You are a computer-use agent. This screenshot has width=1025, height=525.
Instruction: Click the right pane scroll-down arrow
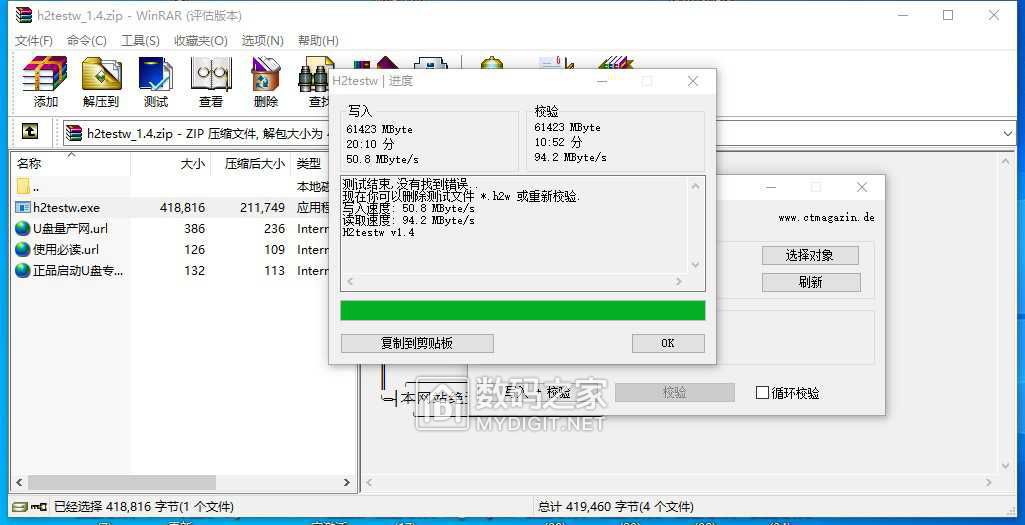coord(1007,465)
